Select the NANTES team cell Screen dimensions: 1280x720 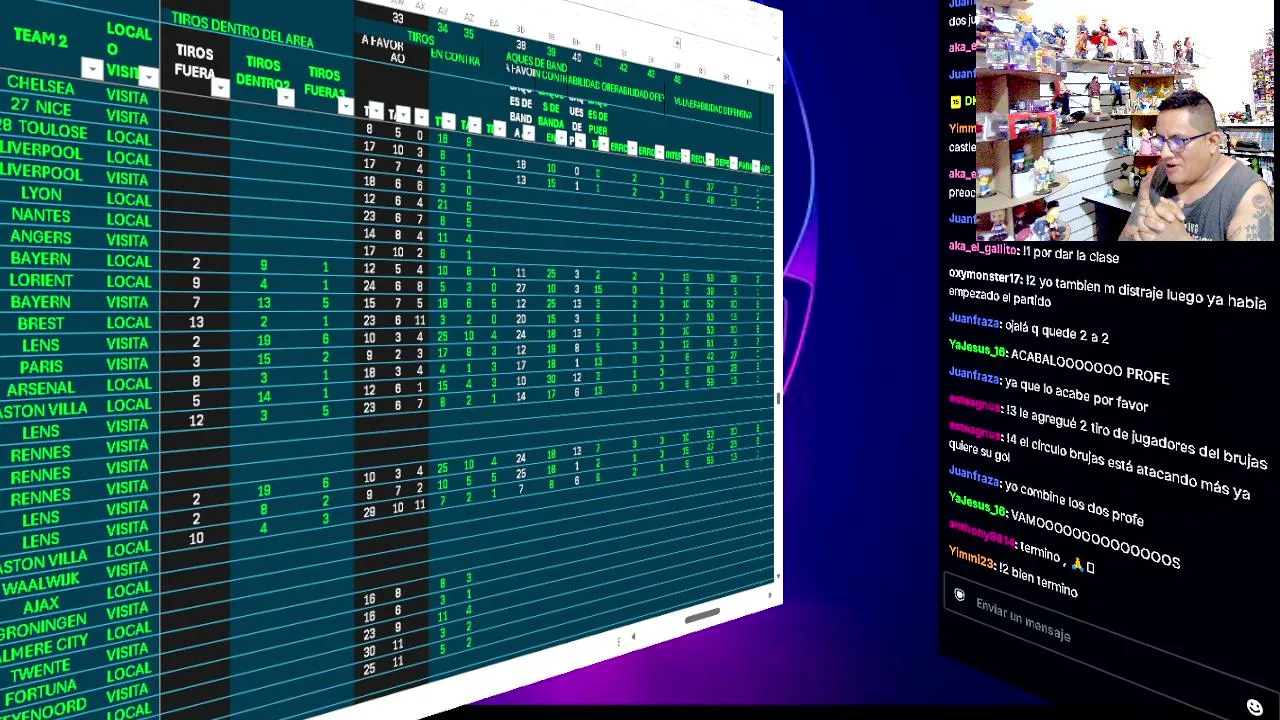point(41,216)
